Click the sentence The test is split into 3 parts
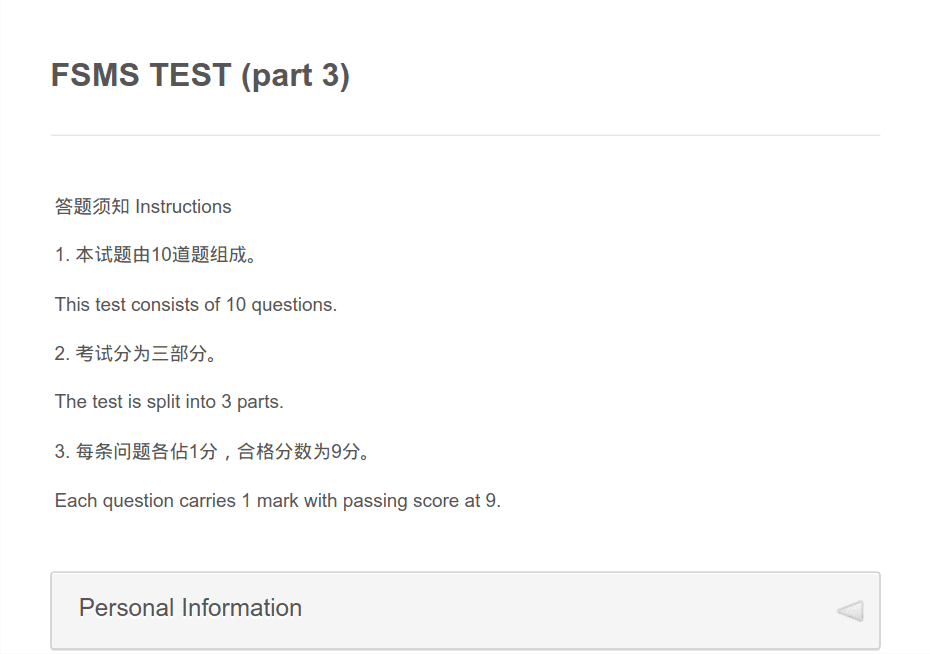This screenshot has width=930, height=654. tap(169, 402)
